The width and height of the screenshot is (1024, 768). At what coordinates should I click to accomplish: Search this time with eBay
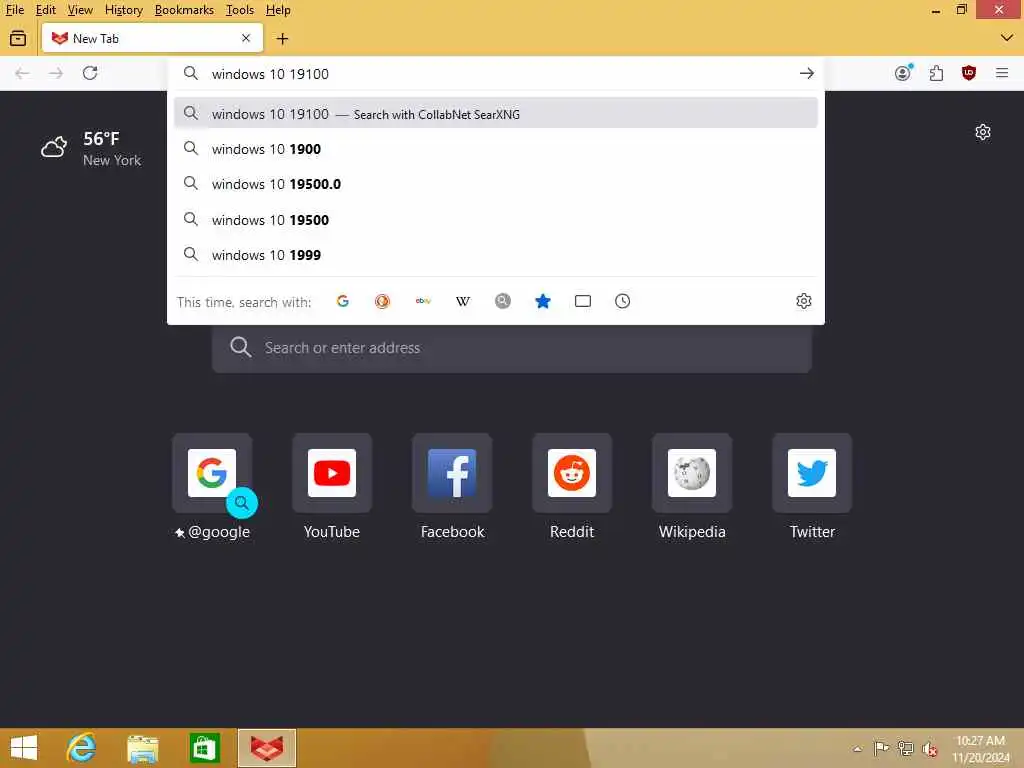[x=423, y=301]
